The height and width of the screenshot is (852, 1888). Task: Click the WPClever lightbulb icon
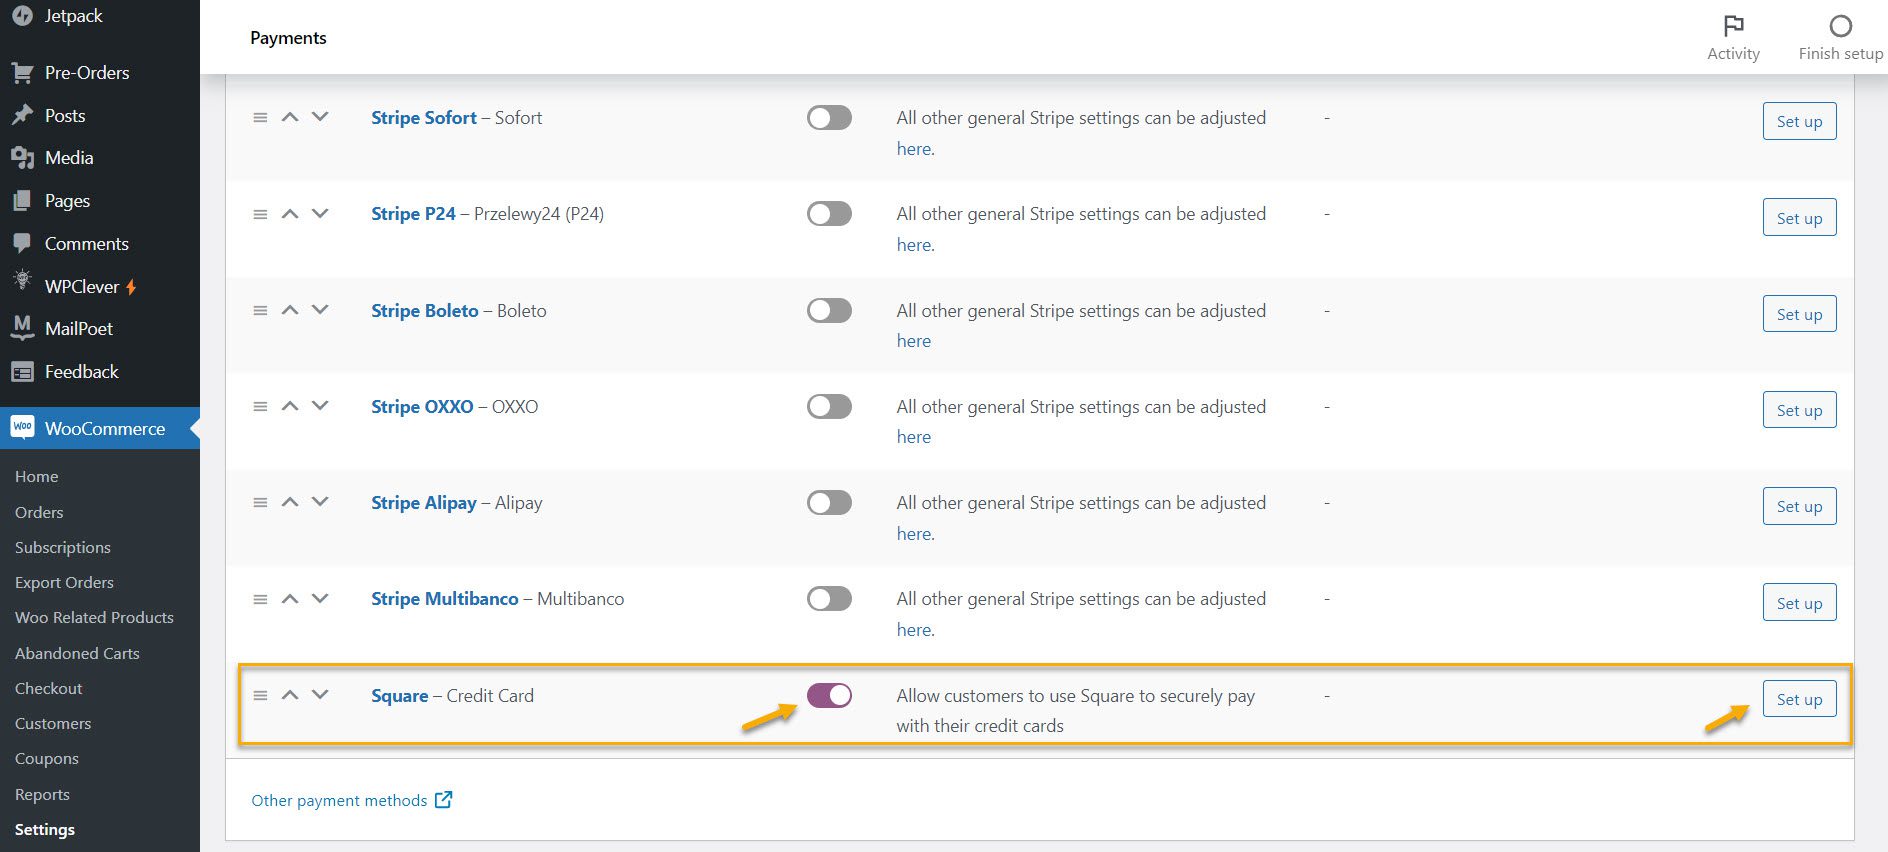22,281
